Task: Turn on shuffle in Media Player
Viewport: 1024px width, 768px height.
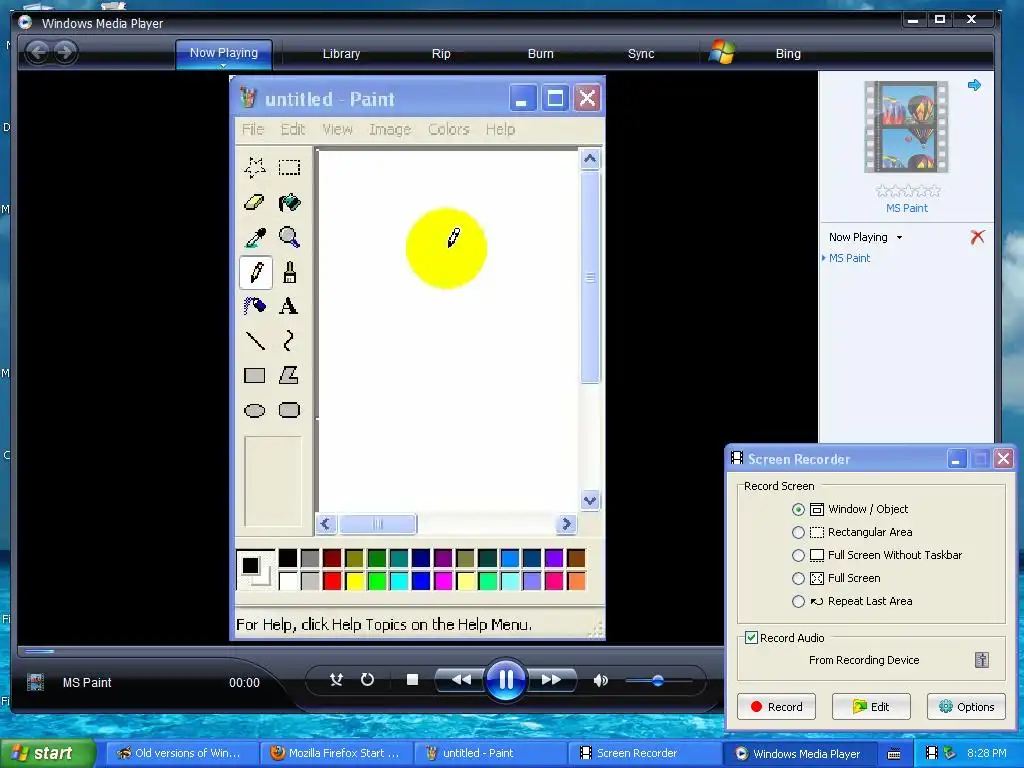Action: [x=336, y=680]
